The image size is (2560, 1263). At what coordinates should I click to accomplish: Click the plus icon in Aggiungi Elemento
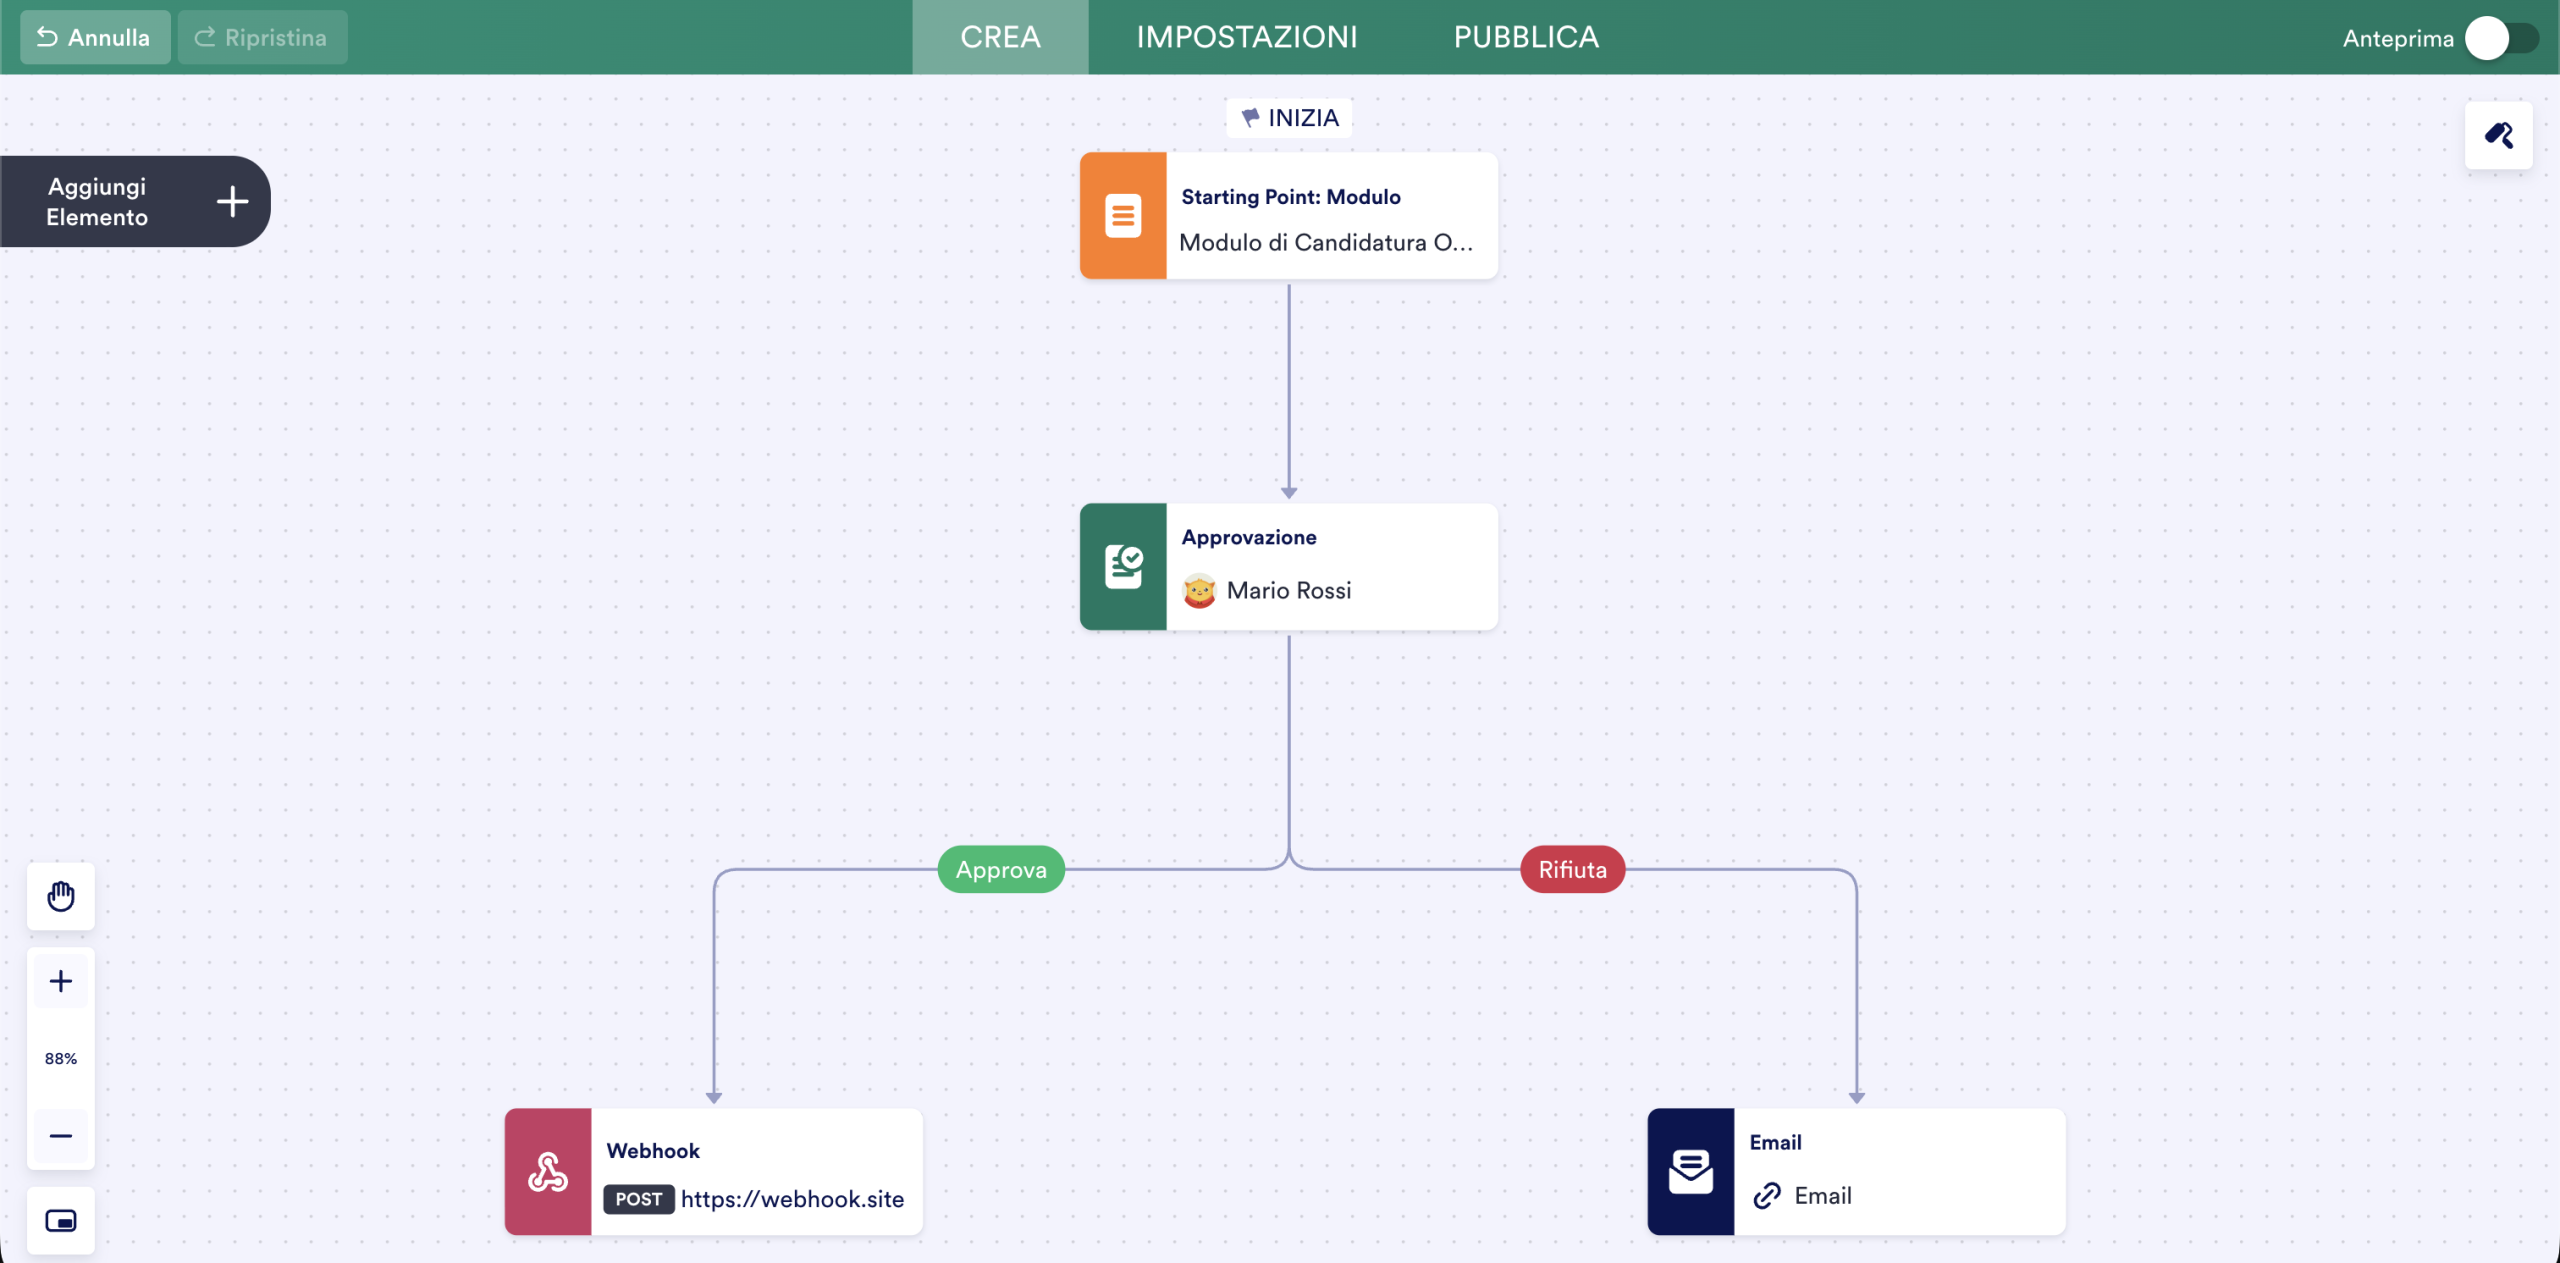pyautogui.click(x=233, y=202)
